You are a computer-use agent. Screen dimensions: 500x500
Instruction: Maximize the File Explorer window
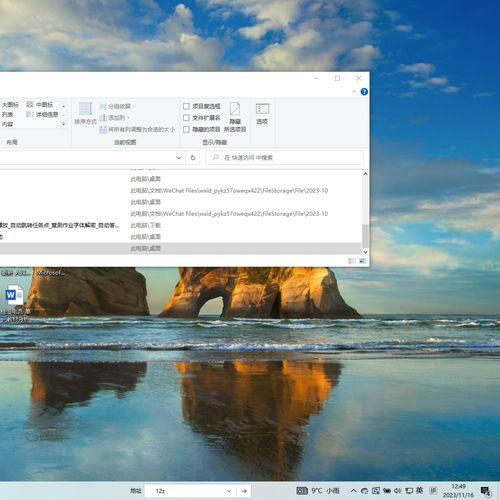tap(338, 78)
